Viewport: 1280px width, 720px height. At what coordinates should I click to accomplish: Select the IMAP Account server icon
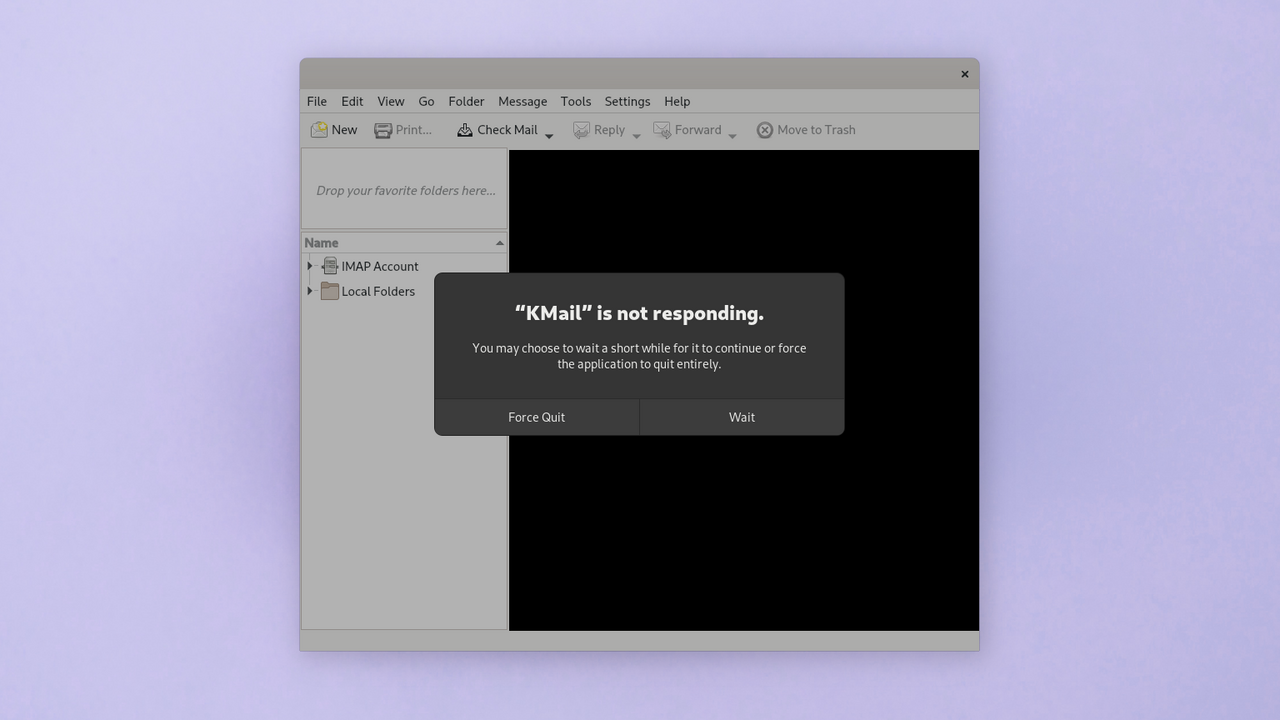pos(330,266)
